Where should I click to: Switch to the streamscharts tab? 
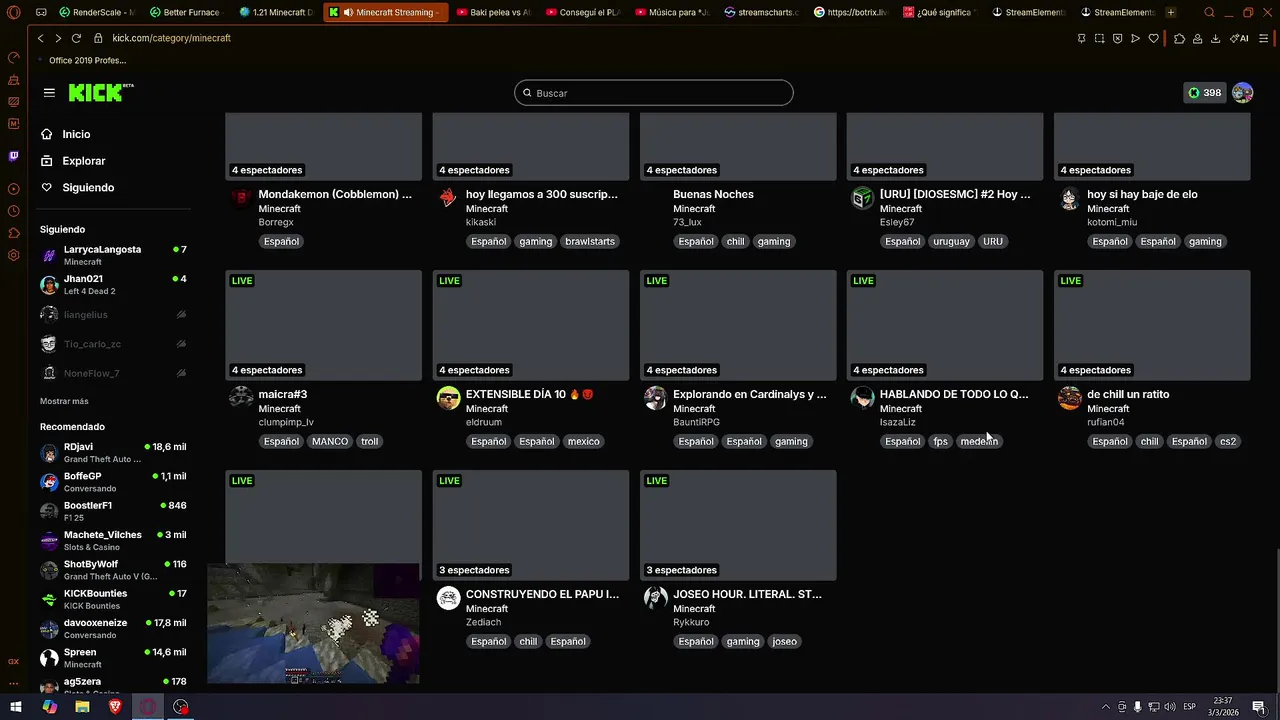click(x=761, y=12)
